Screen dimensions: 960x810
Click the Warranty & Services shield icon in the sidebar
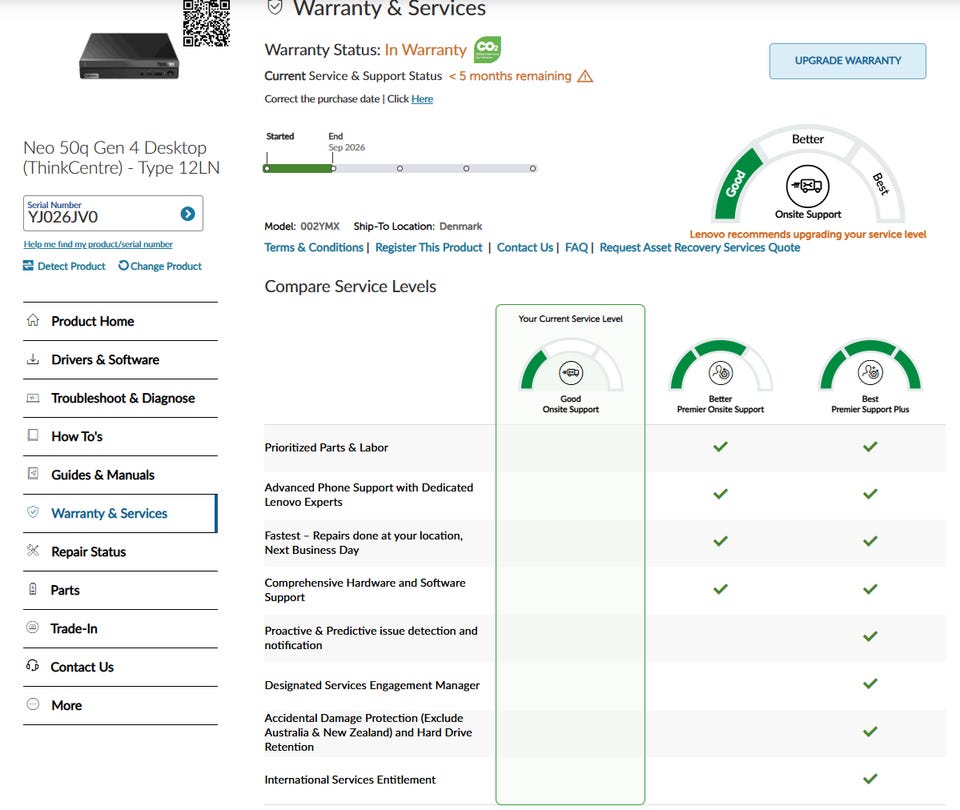[33, 512]
